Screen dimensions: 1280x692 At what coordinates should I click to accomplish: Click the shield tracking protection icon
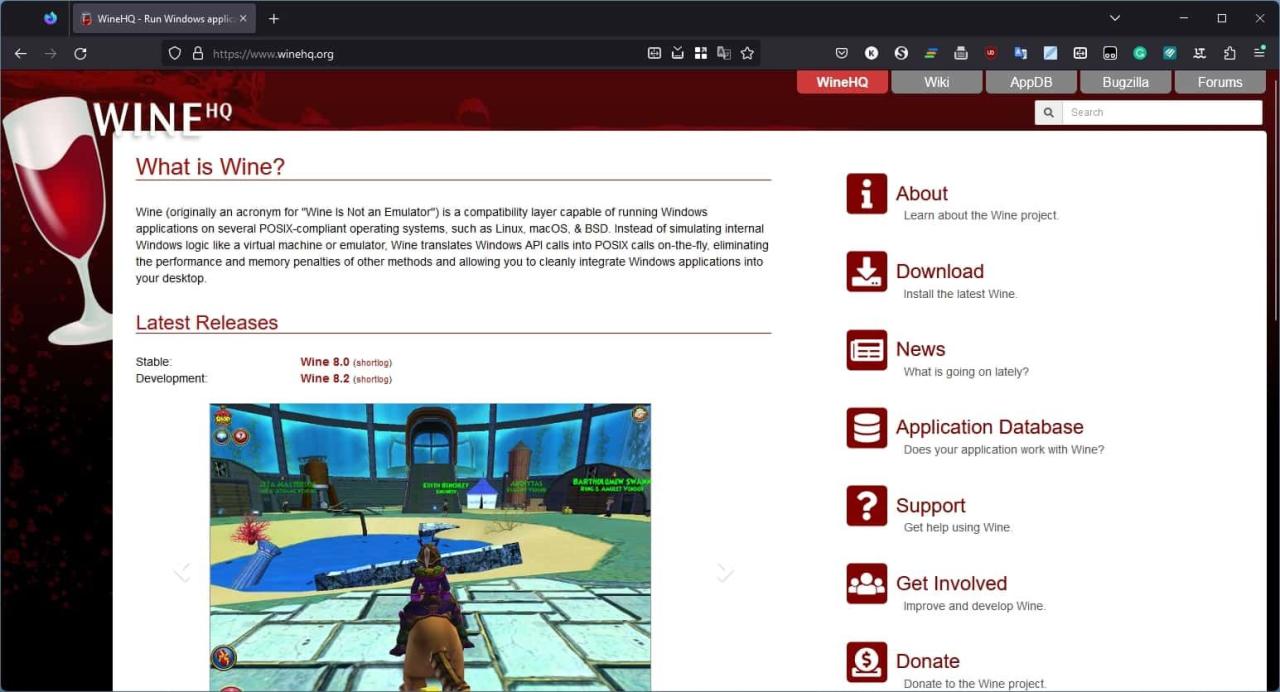tap(174, 54)
